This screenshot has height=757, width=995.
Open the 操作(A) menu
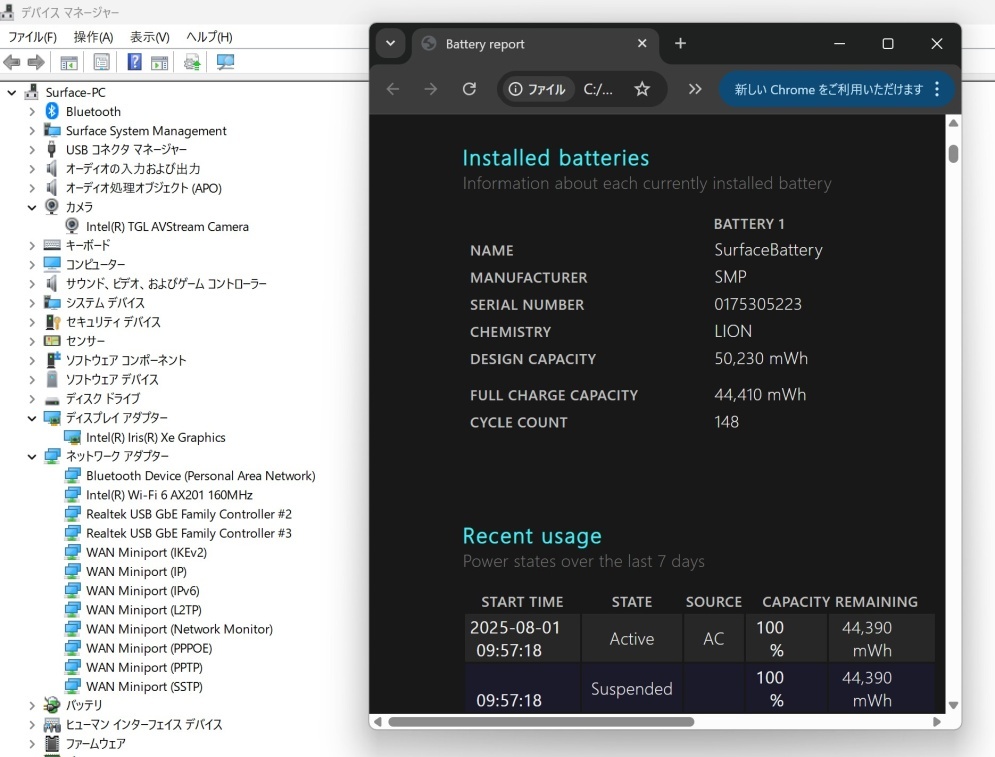pos(93,37)
